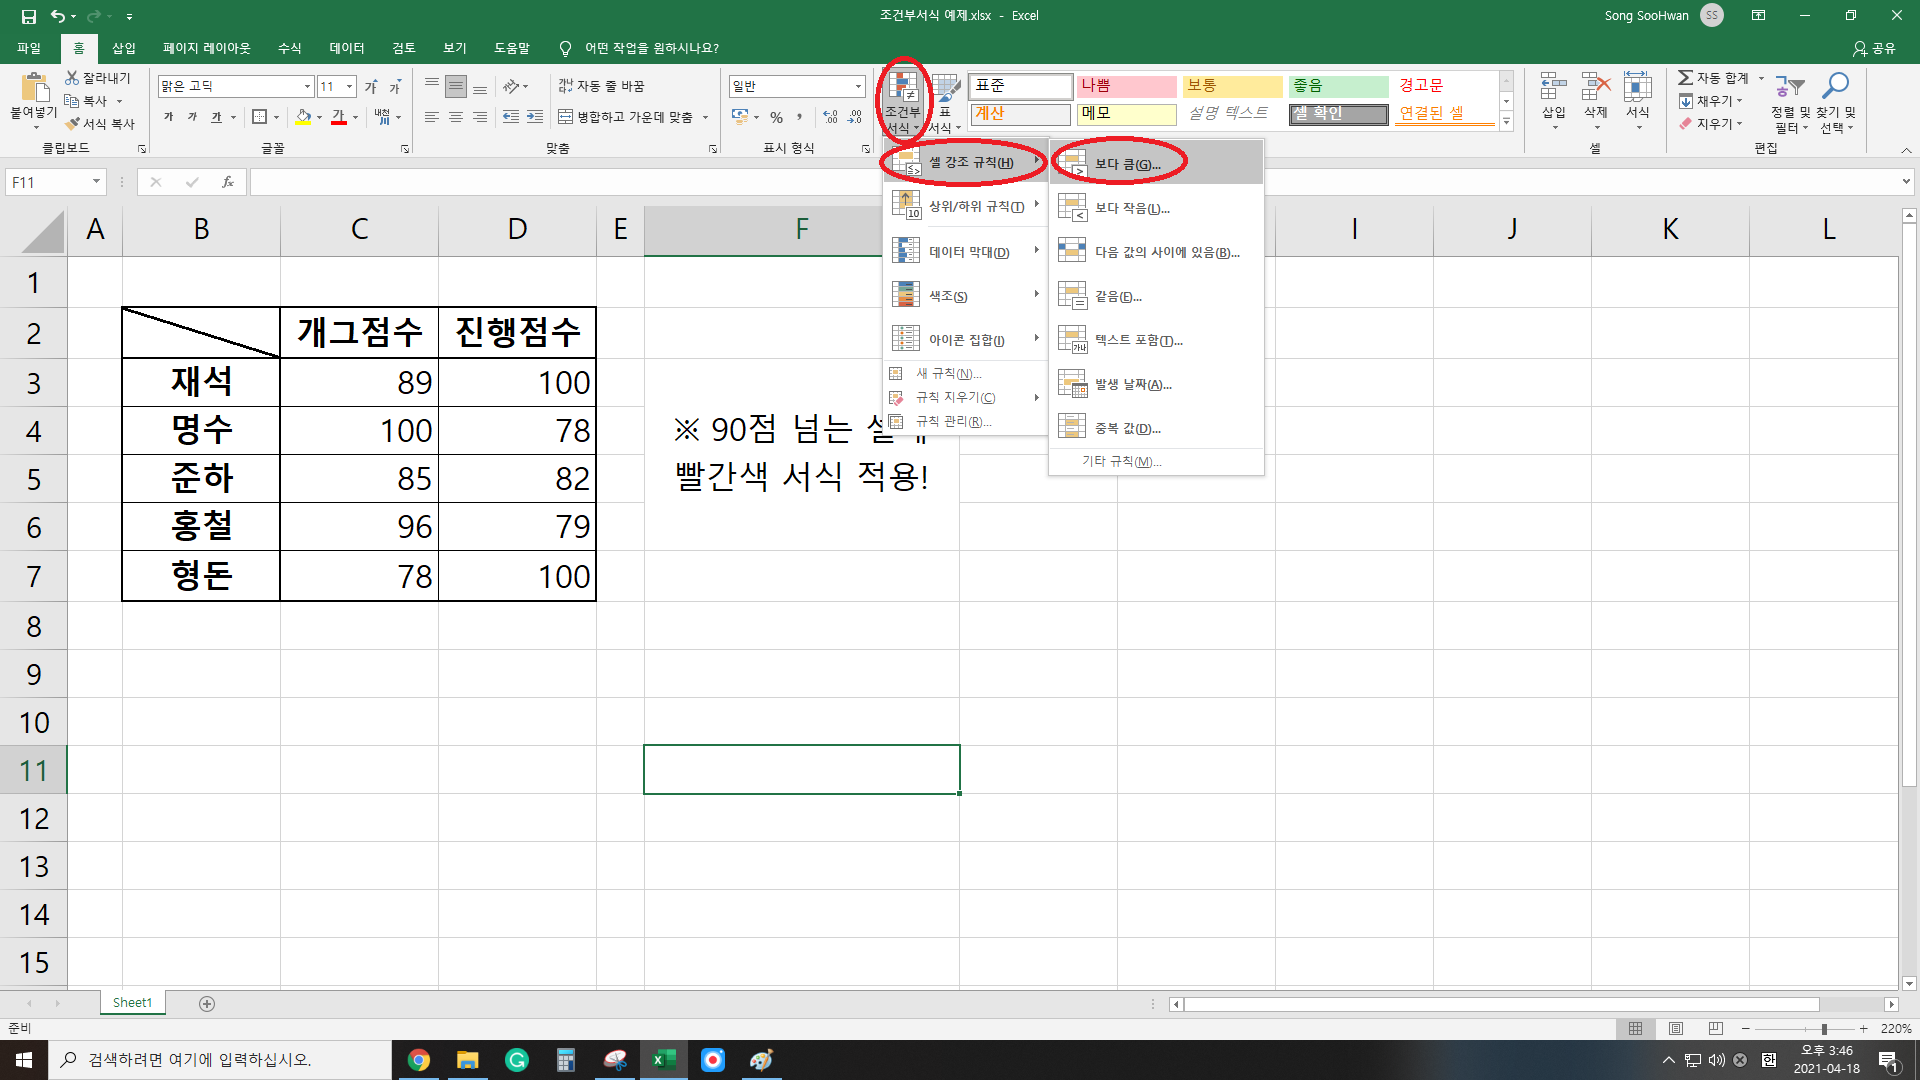Click 기타 규칙 more rules link
This screenshot has height=1080, width=1920.
tap(1121, 461)
